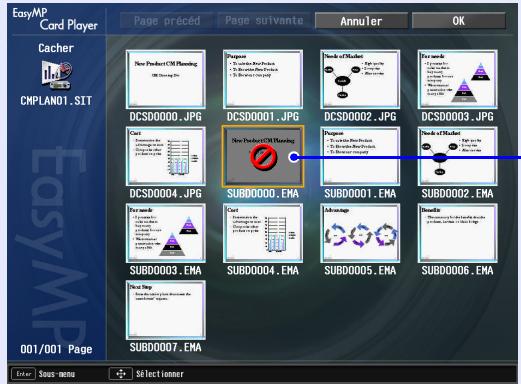
Task: Click the Sélectionner text
Action: click(160, 374)
